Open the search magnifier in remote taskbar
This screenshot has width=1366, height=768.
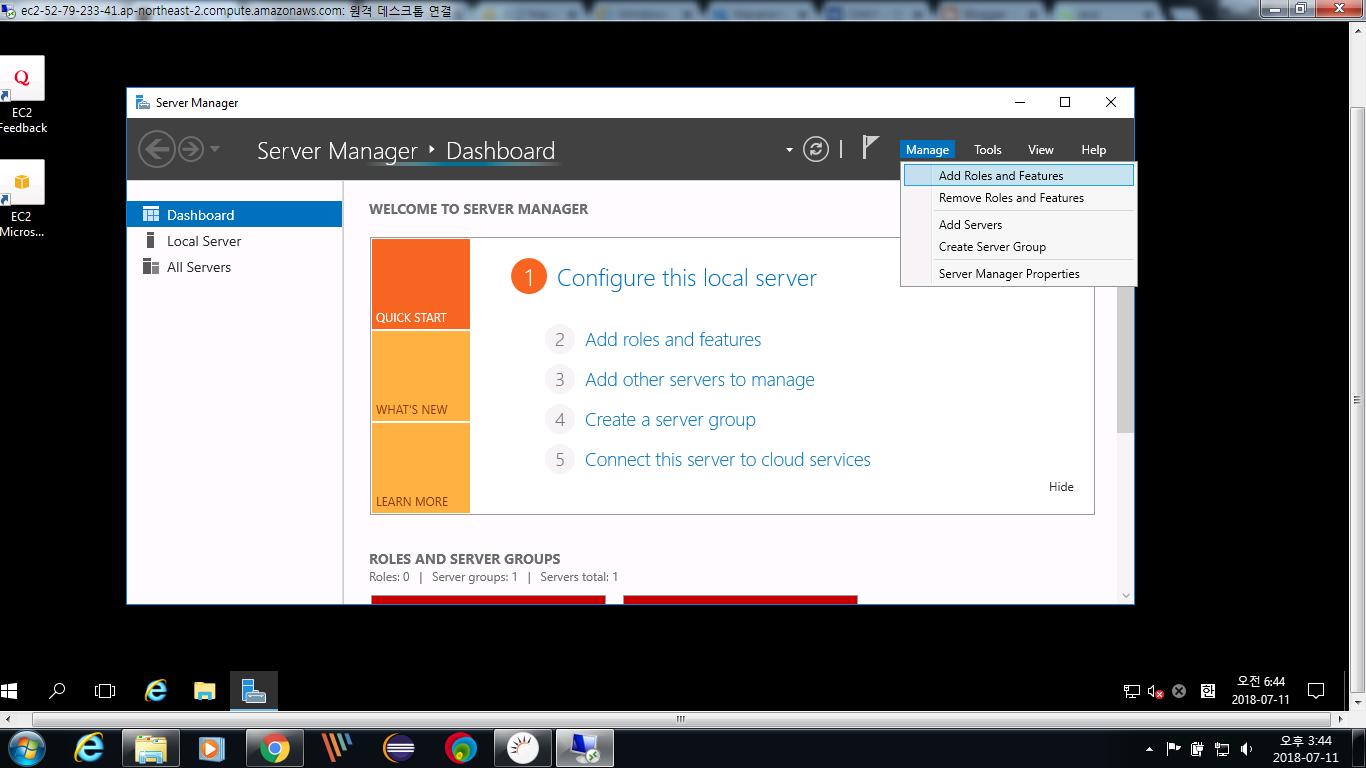57,690
